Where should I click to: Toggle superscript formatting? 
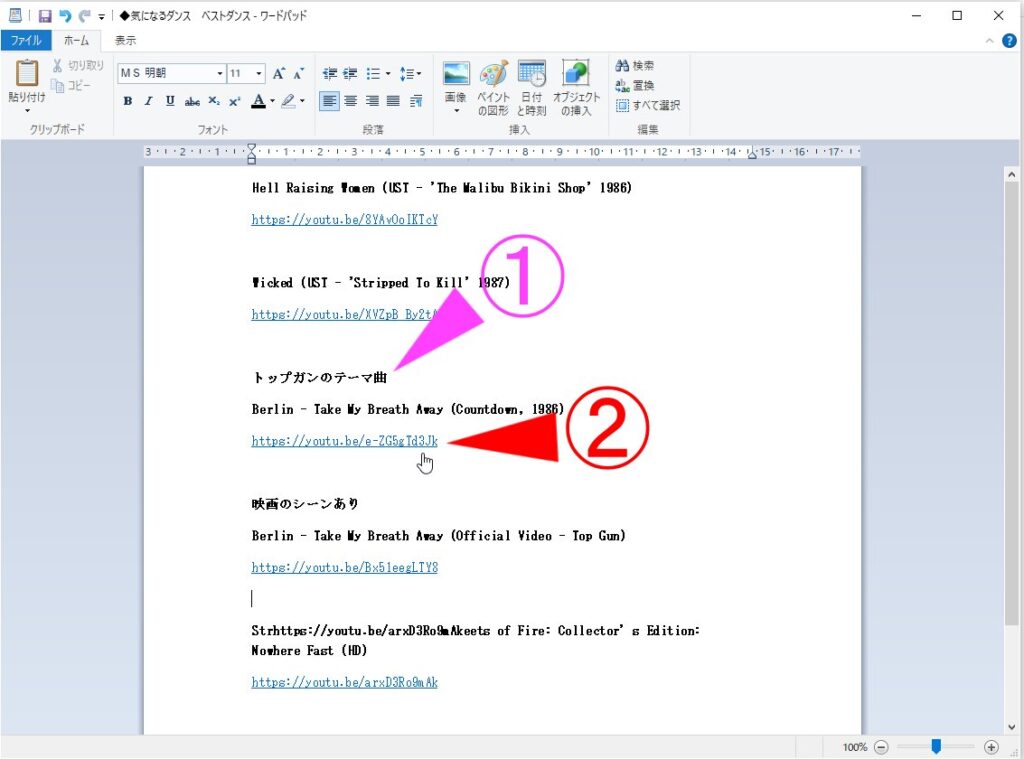(234, 101)
